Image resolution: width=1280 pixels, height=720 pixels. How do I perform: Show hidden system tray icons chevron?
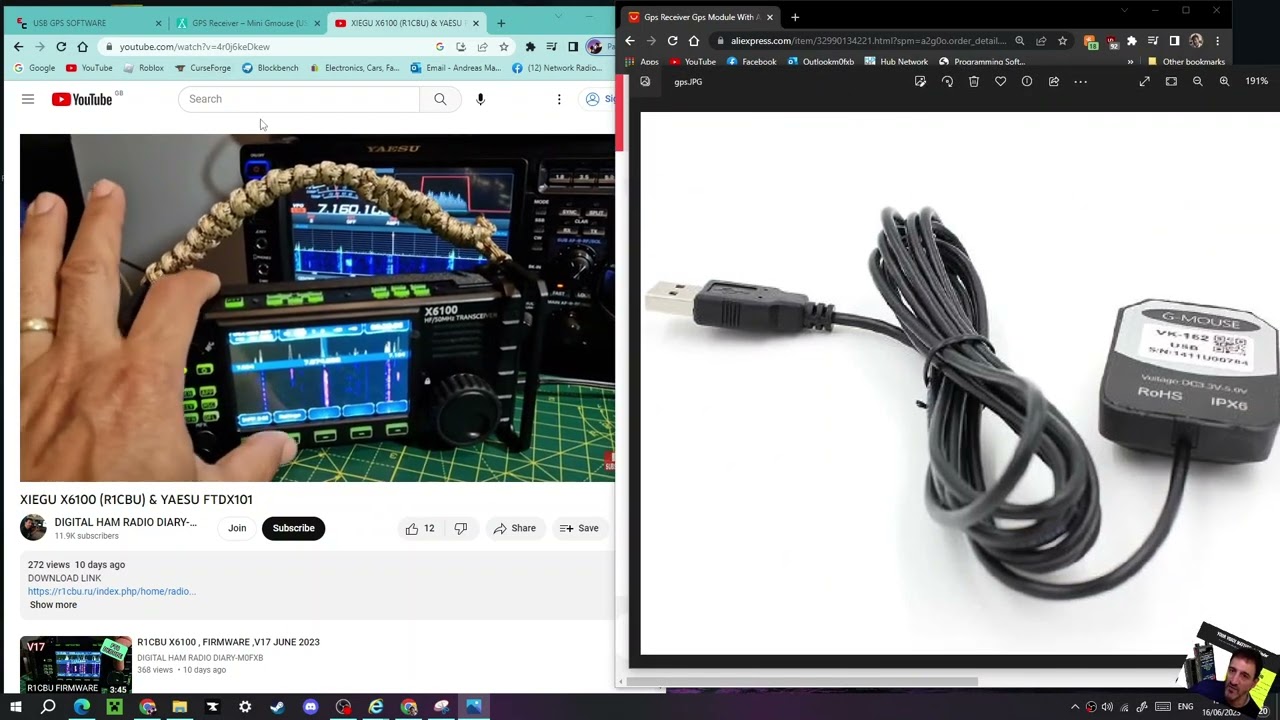pos(1075,707)
